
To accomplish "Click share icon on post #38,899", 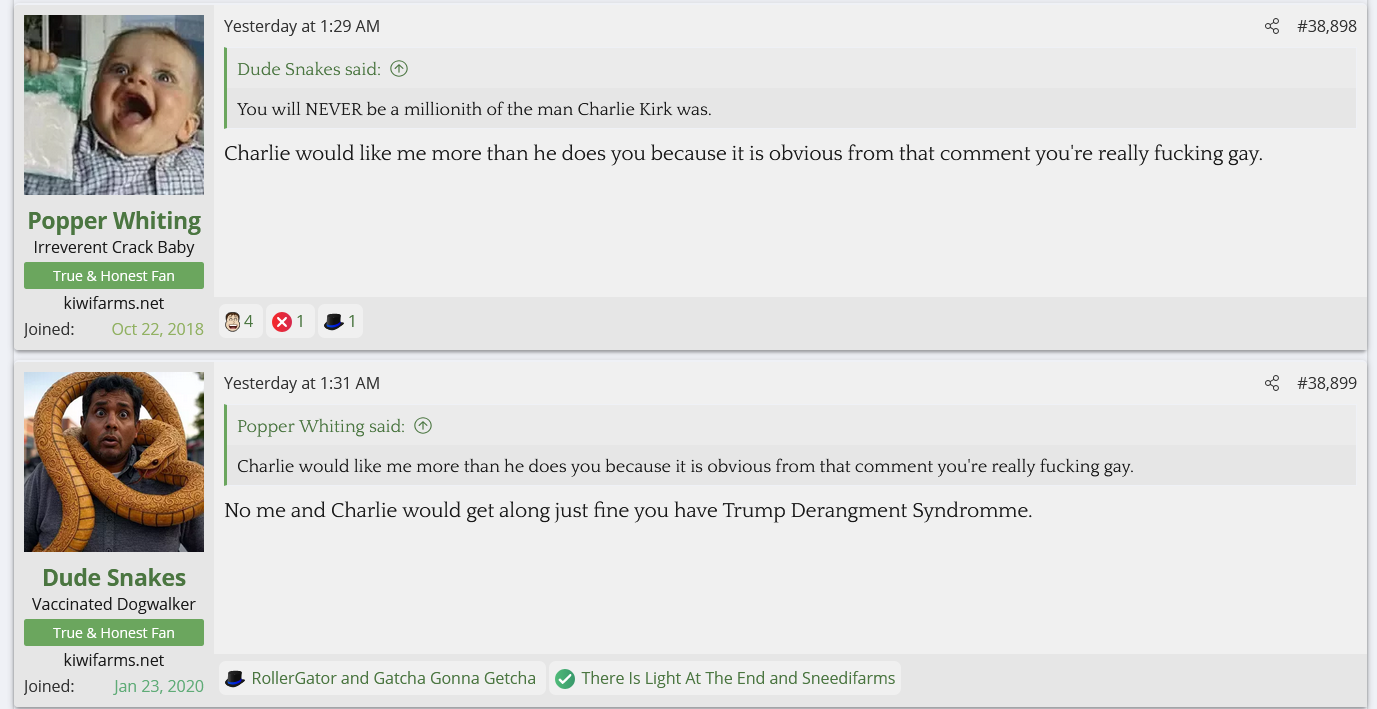I will coord(1271,384).
